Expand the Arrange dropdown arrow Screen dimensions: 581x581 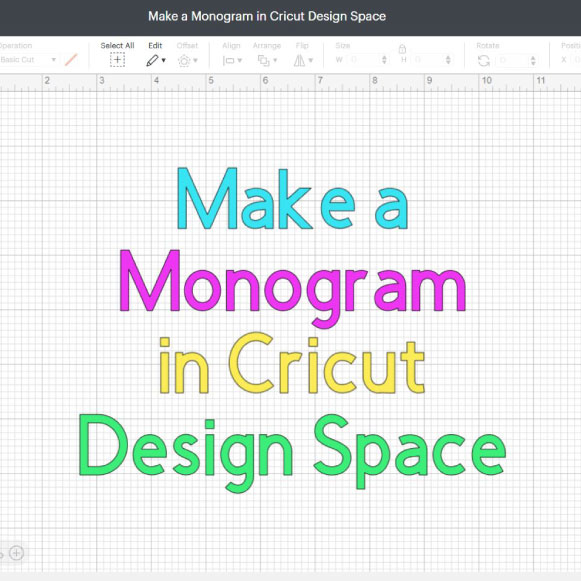point(275,60)
